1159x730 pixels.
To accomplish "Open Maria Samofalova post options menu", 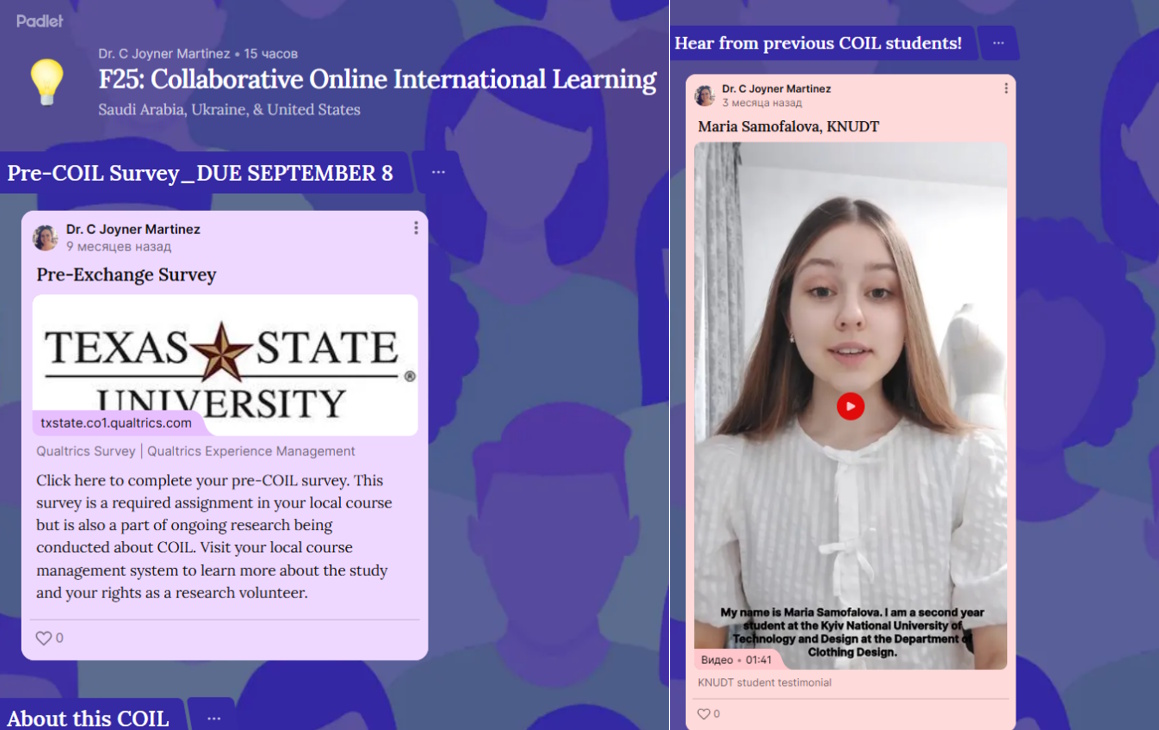I will [x=1005, y=89].
